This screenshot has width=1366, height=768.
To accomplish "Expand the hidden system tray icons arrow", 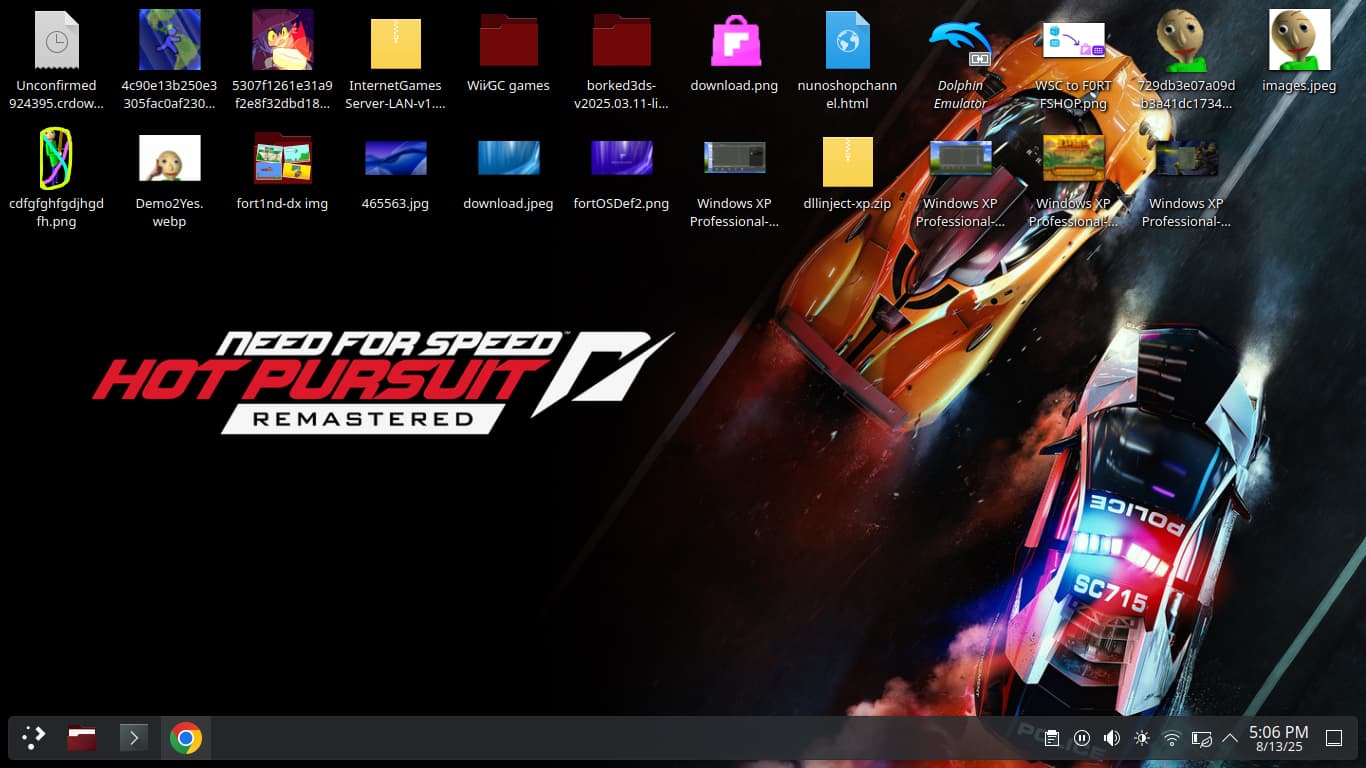I will coord(1230,738).
